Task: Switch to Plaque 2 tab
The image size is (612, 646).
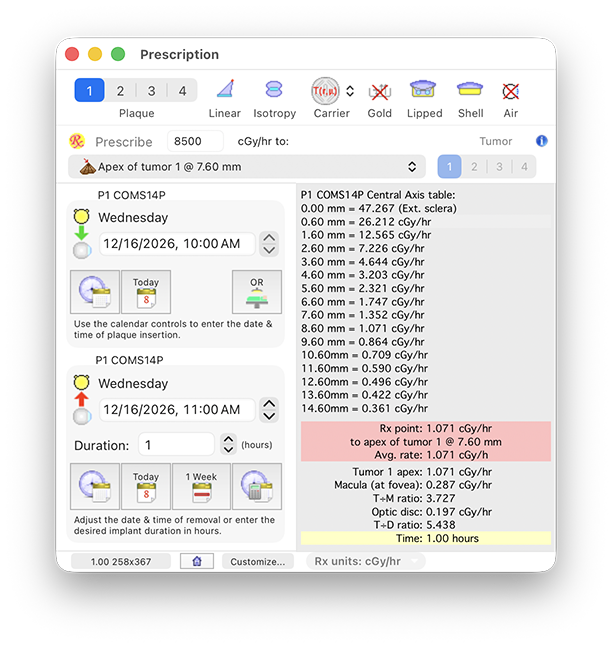Action: tap(120, 91)
